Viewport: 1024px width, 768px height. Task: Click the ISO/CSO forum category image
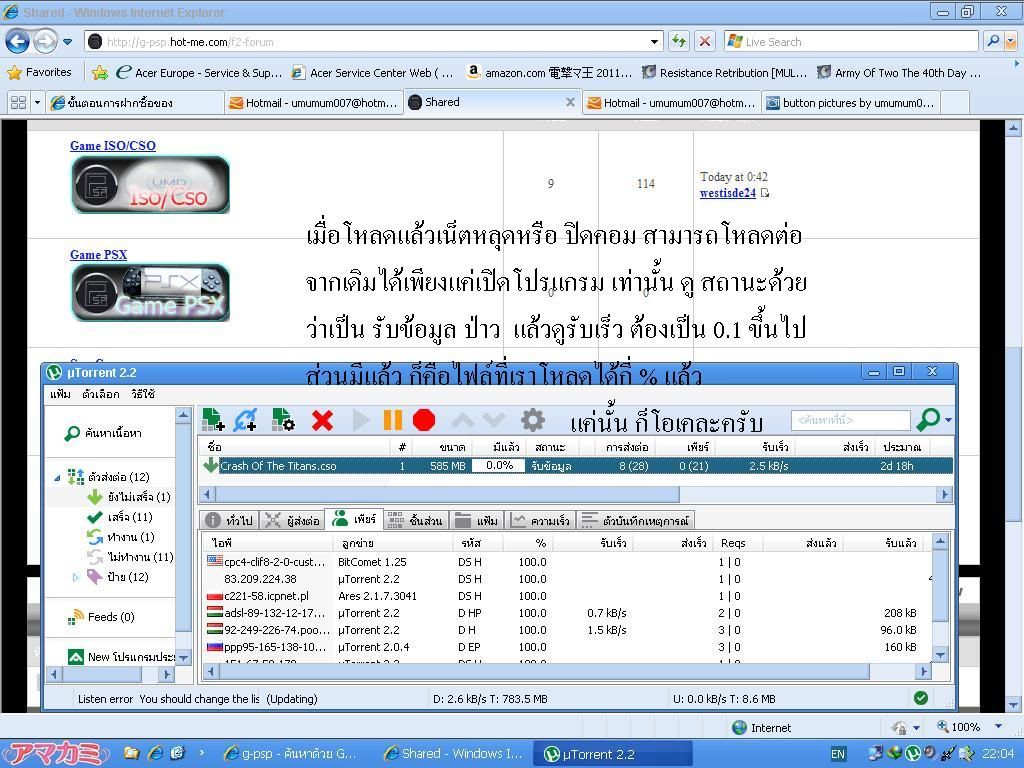[150, 185]
